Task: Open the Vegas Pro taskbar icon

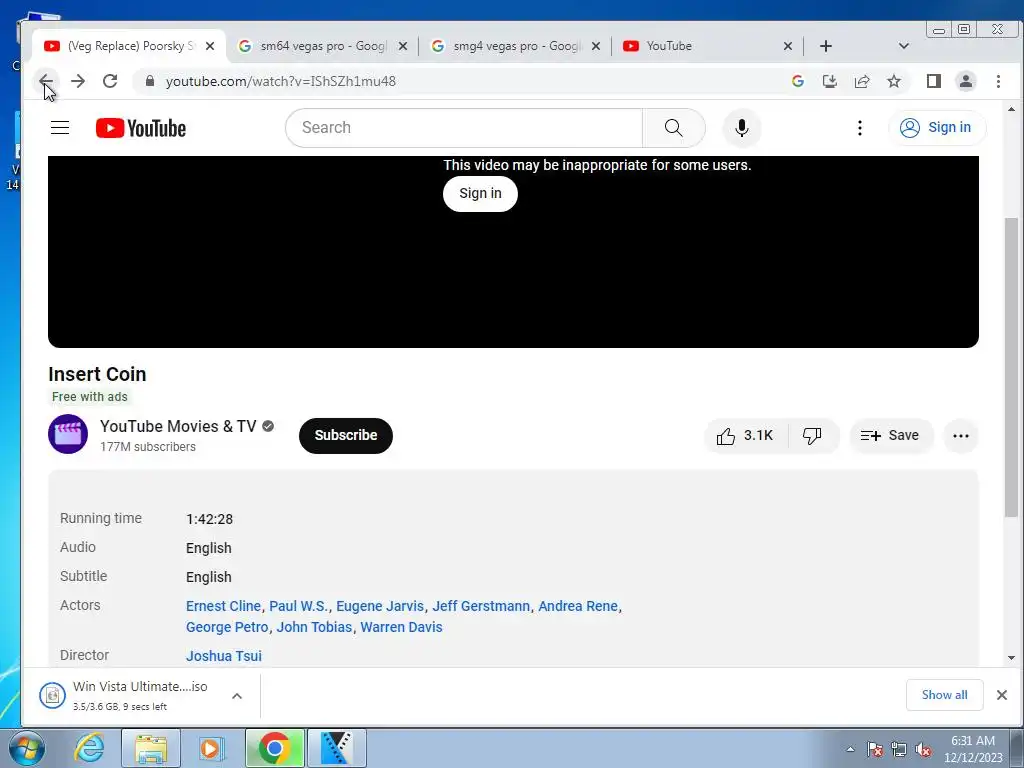Action: coord(337,748)
